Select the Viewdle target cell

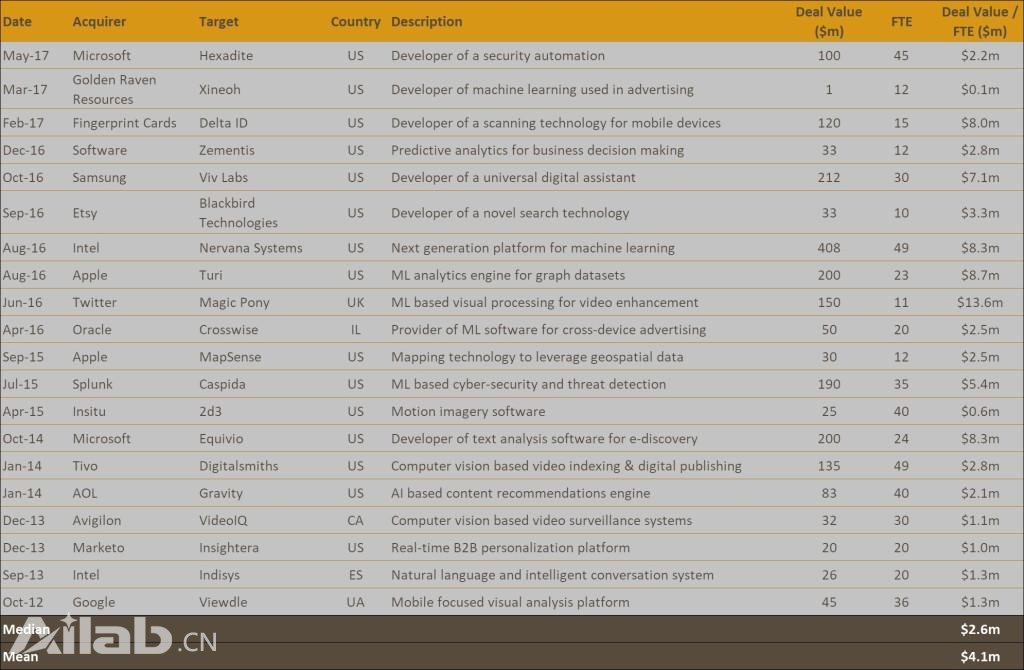click(223, 602)
